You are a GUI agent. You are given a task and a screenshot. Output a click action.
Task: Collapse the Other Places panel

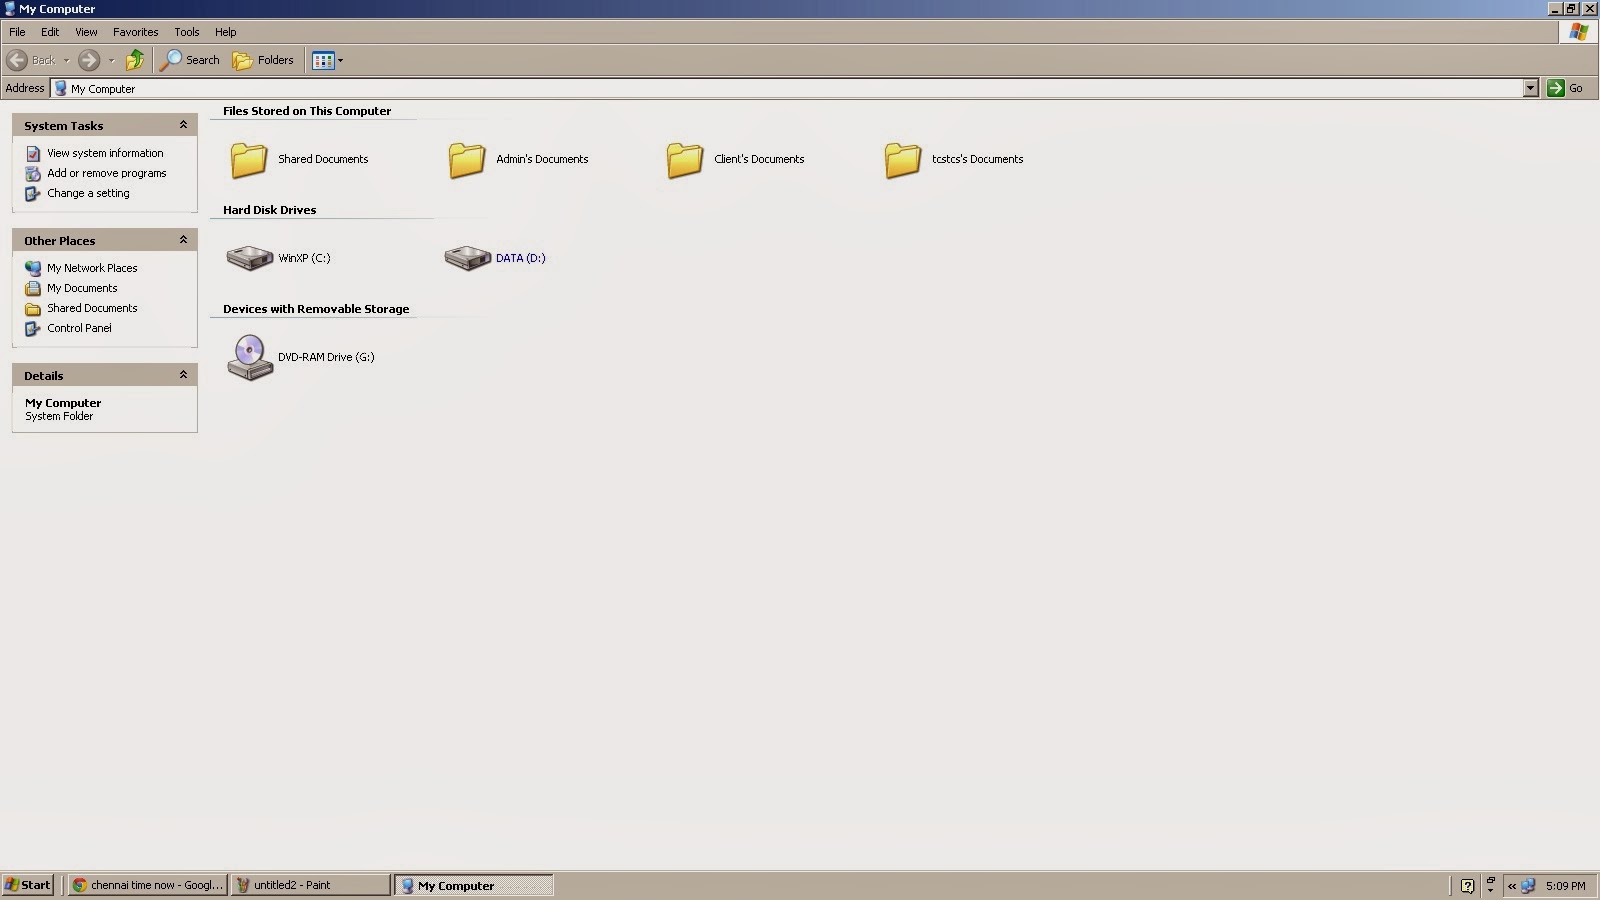[x=183, y=240]
